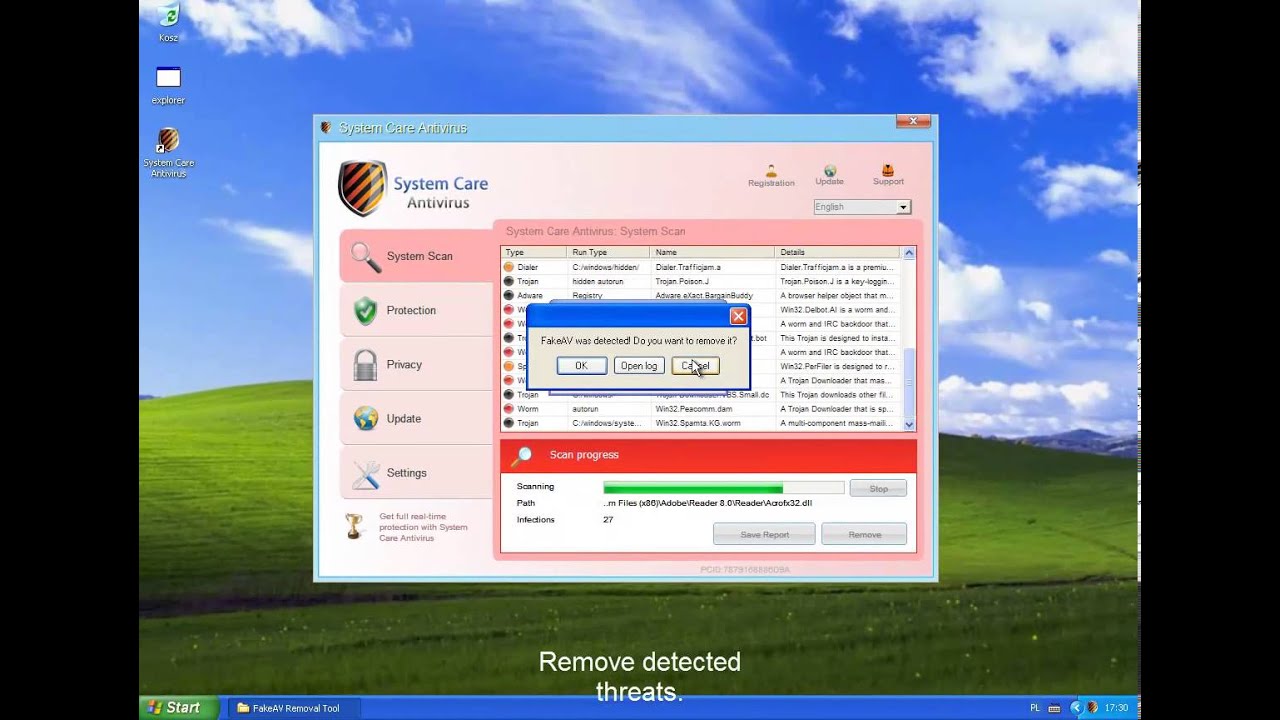Open the Privacy section
1280x720 pixels.
click(x=415, y=364)
